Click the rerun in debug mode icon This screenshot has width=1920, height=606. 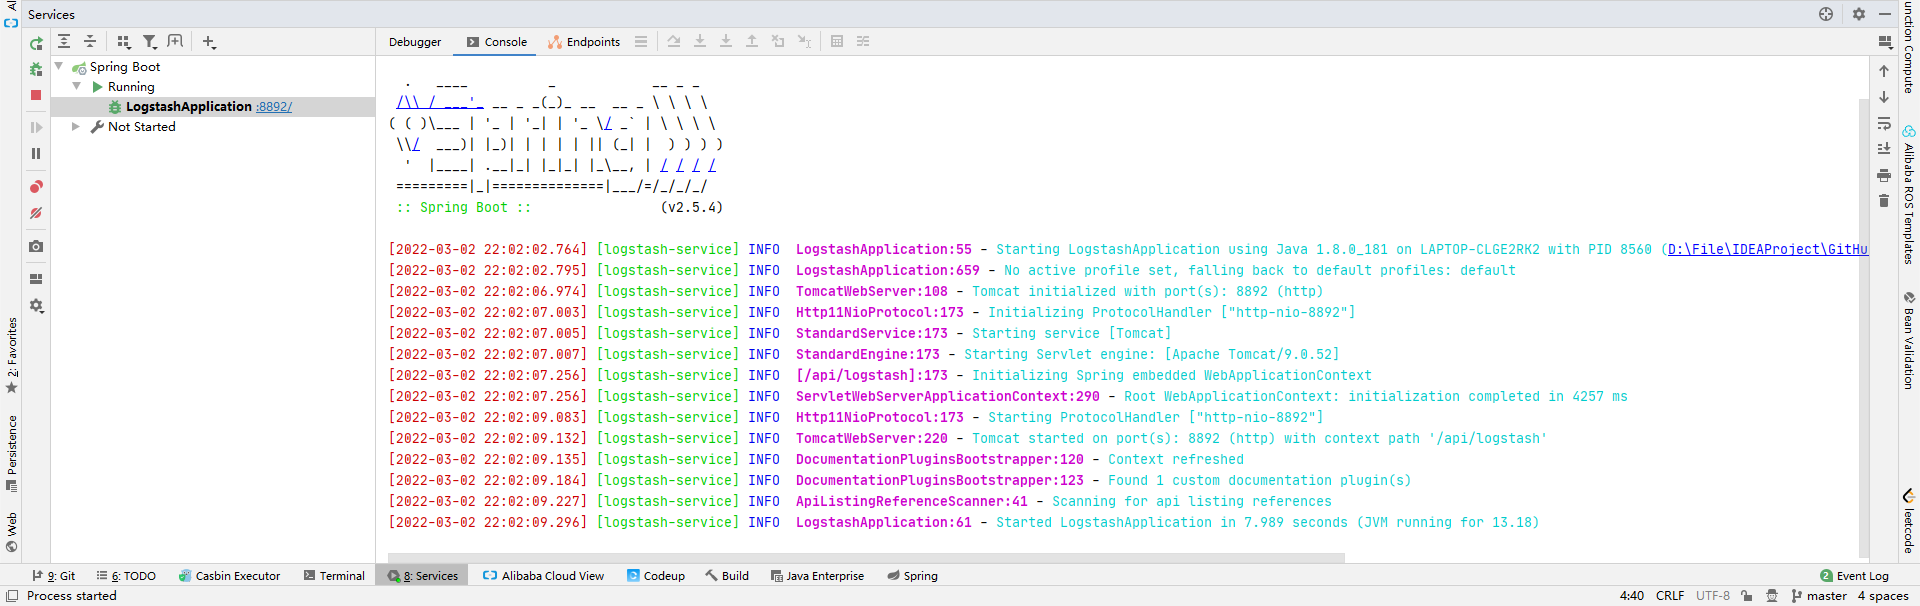point(36,69)
